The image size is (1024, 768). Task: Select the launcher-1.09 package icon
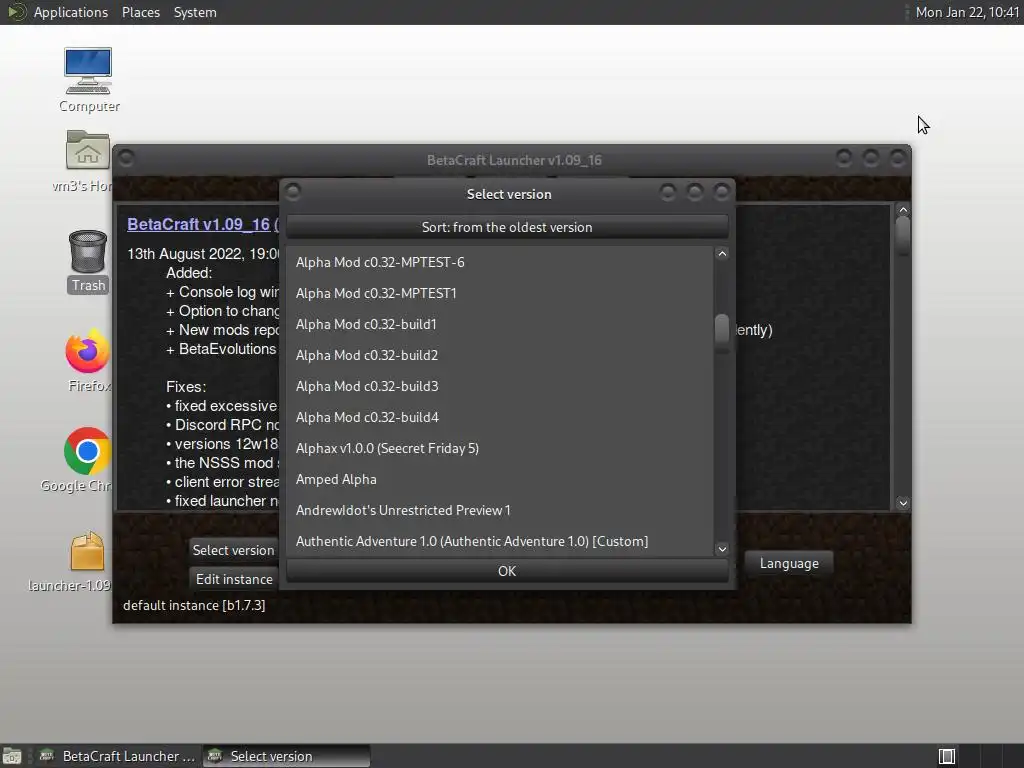pyautogui.click(x=88, y=551)
